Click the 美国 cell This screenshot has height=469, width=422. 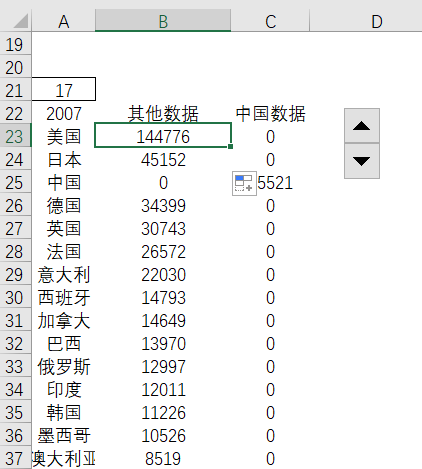click(63, 136)
